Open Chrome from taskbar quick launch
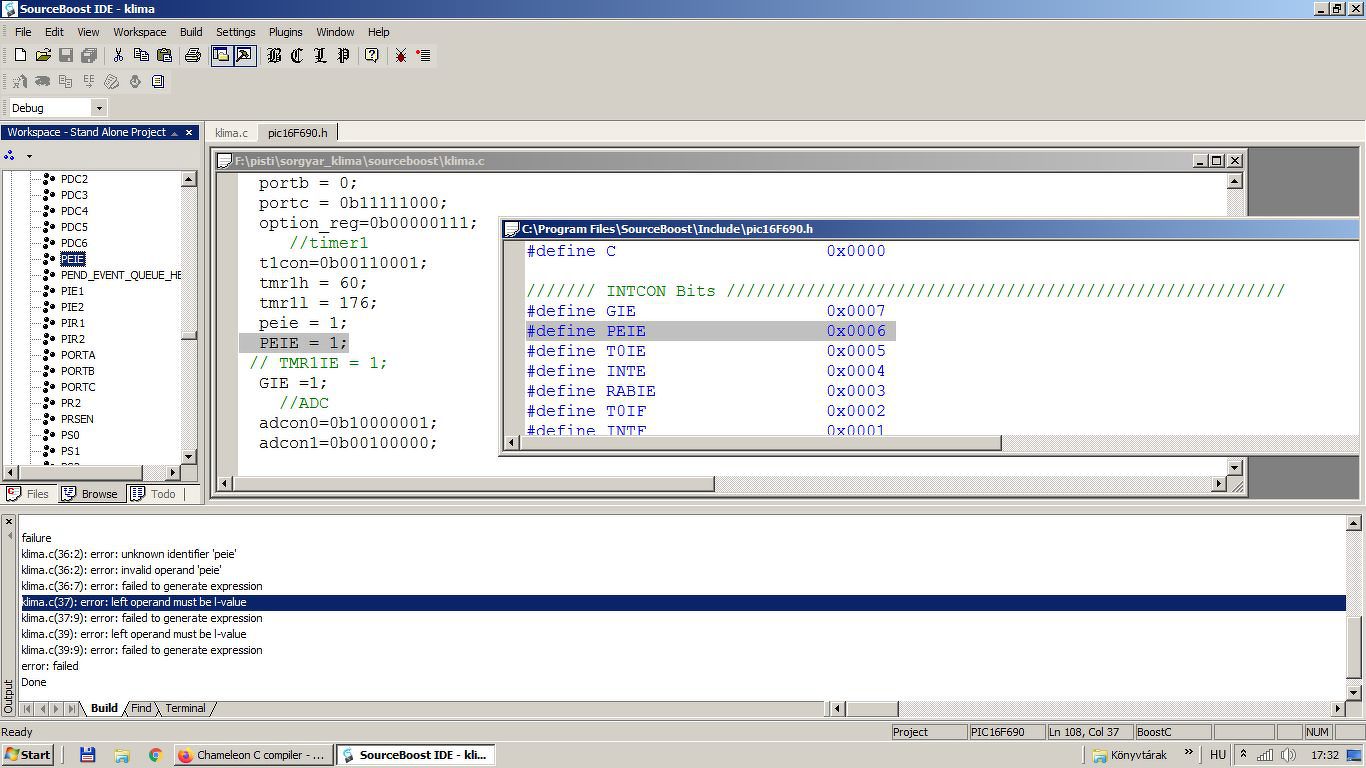Screen dimensions: 1366x768 point(155,756)
